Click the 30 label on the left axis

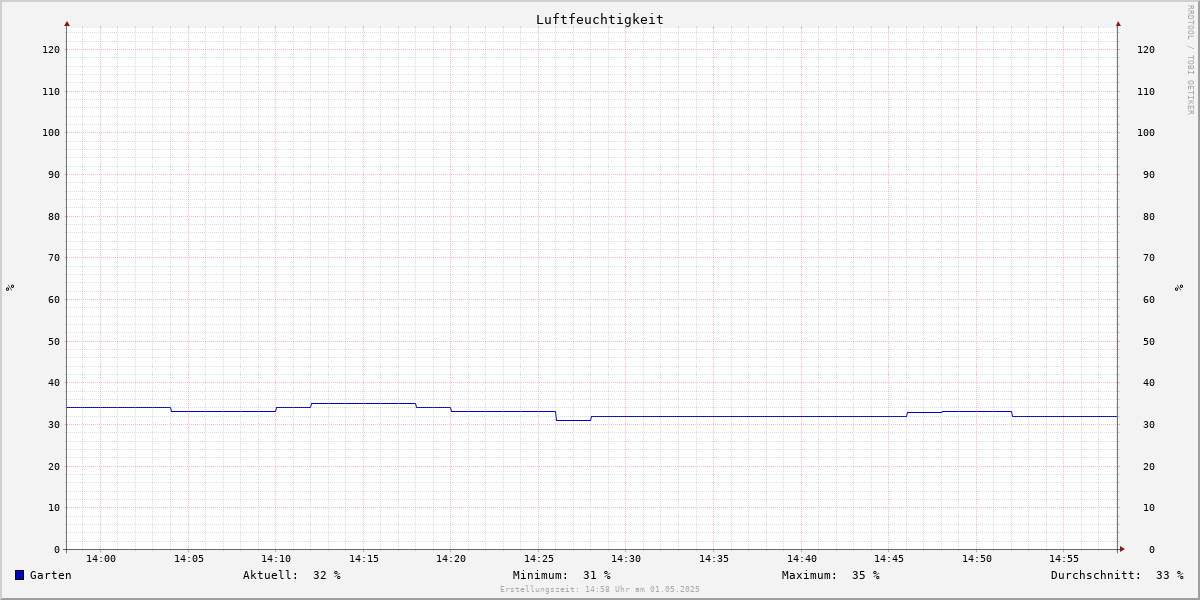54,424
